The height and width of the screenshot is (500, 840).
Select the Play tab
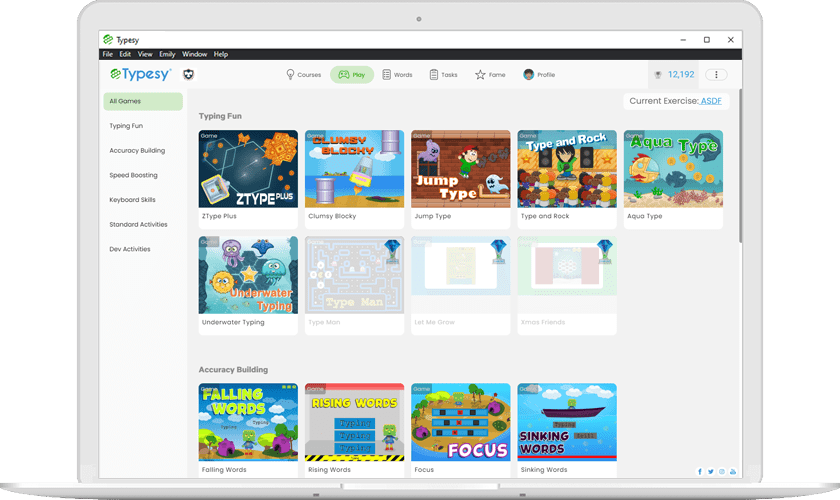tap(352, 74)
